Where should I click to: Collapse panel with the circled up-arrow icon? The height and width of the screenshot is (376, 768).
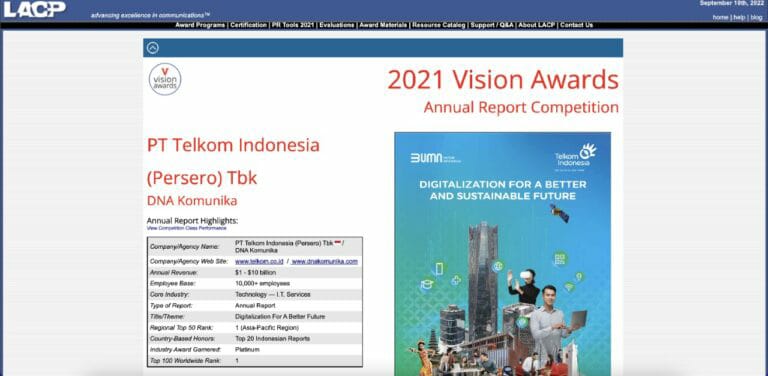pos(153,48)
